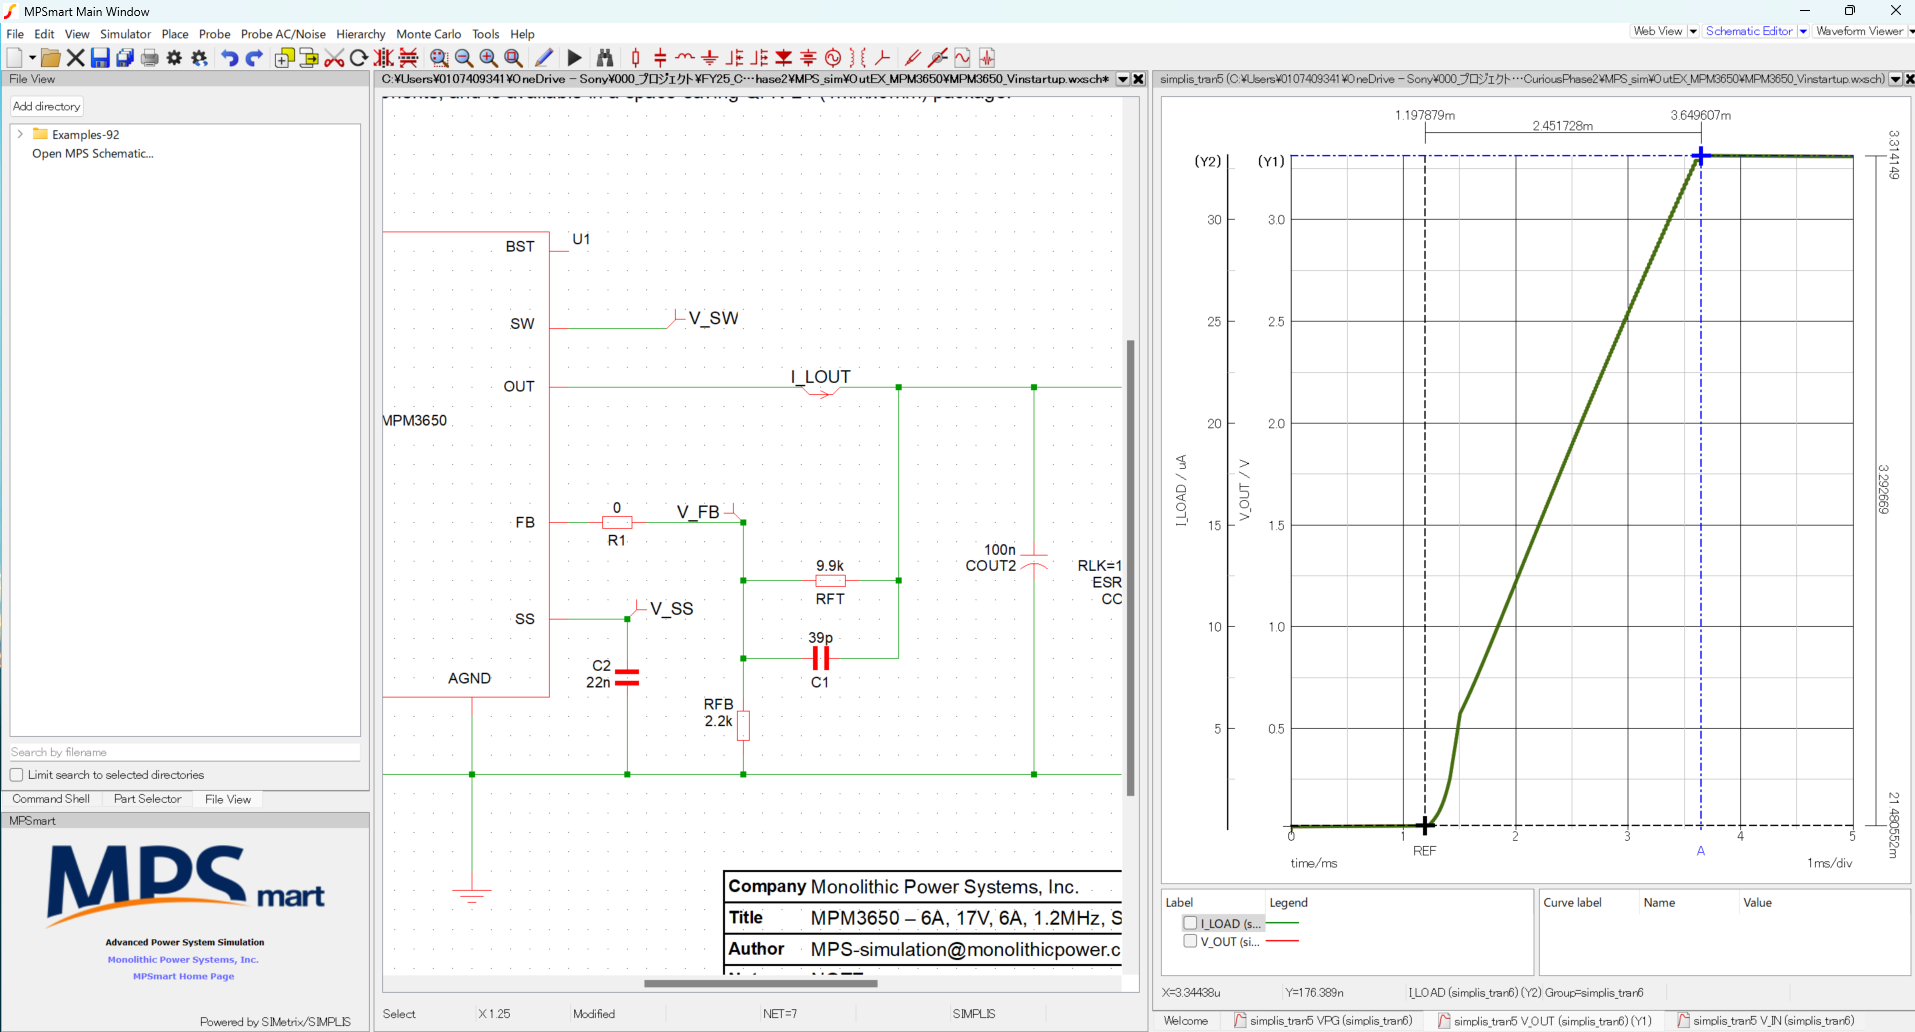This screenshot has width=1915, height=1032.
Task: Open the Monte Carlo menu
Action: click(428, 34)
